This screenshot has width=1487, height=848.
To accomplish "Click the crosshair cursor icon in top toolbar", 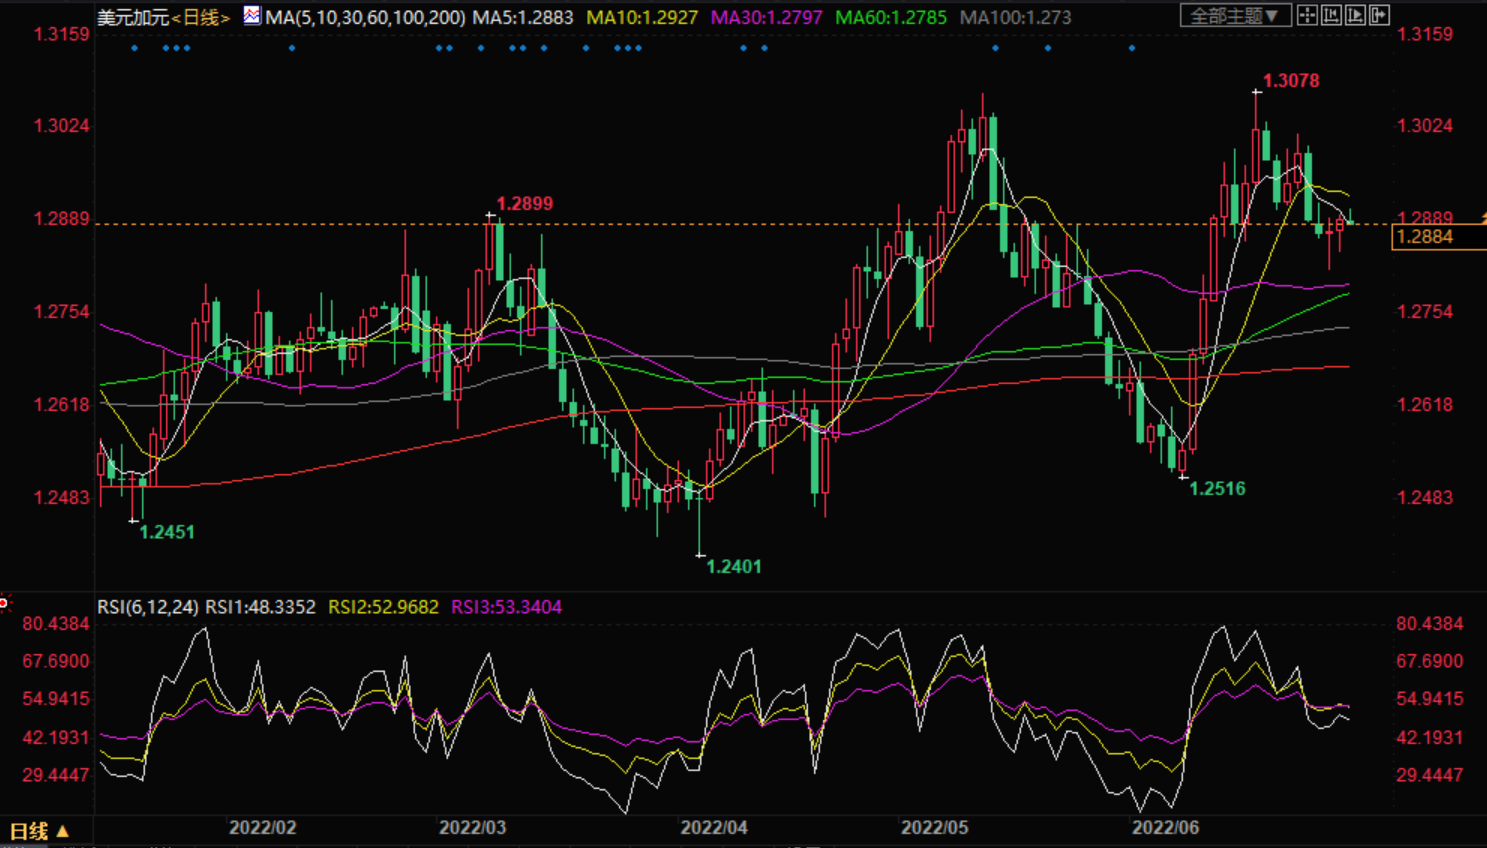I will [x=1307, y=15].
